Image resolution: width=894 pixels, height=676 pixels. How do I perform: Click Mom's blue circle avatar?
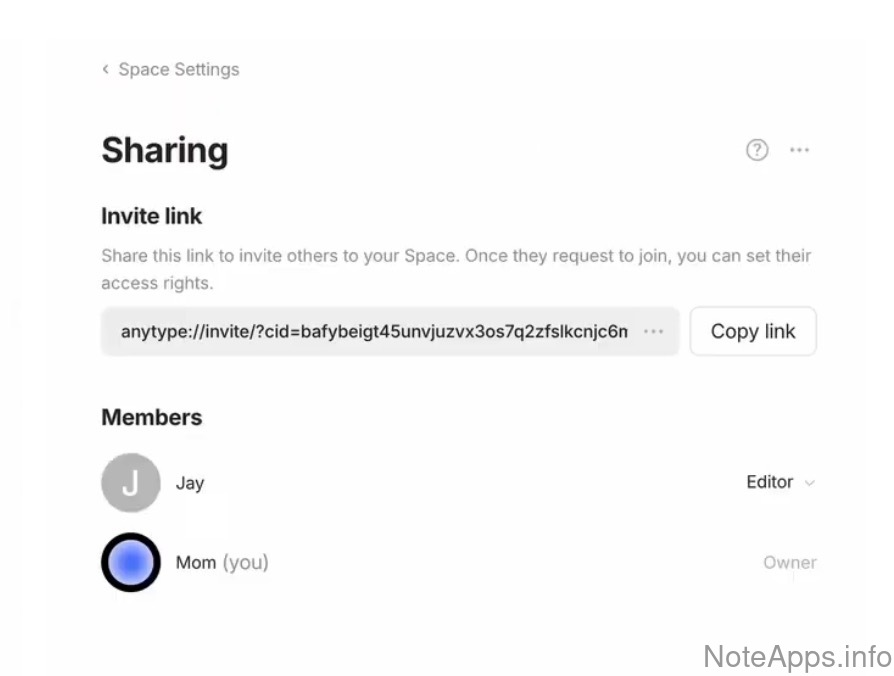pyautogui.click(x=131, y=562)
